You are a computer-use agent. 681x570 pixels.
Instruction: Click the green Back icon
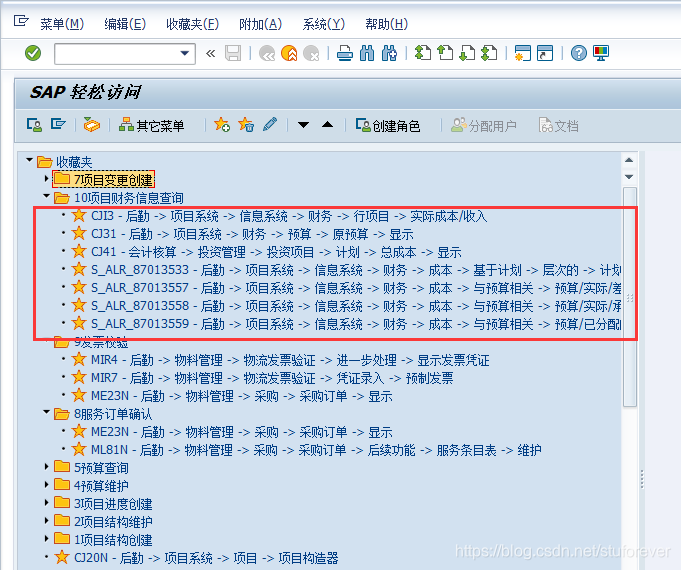click(x=267, y=53)
